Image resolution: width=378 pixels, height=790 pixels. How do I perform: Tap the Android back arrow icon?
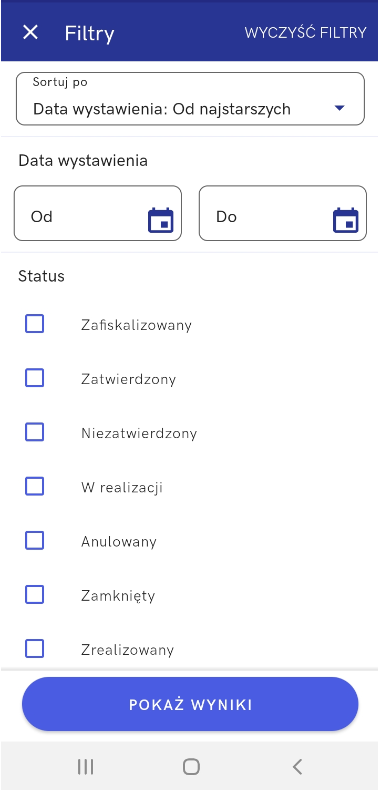(x=297, y=767)
